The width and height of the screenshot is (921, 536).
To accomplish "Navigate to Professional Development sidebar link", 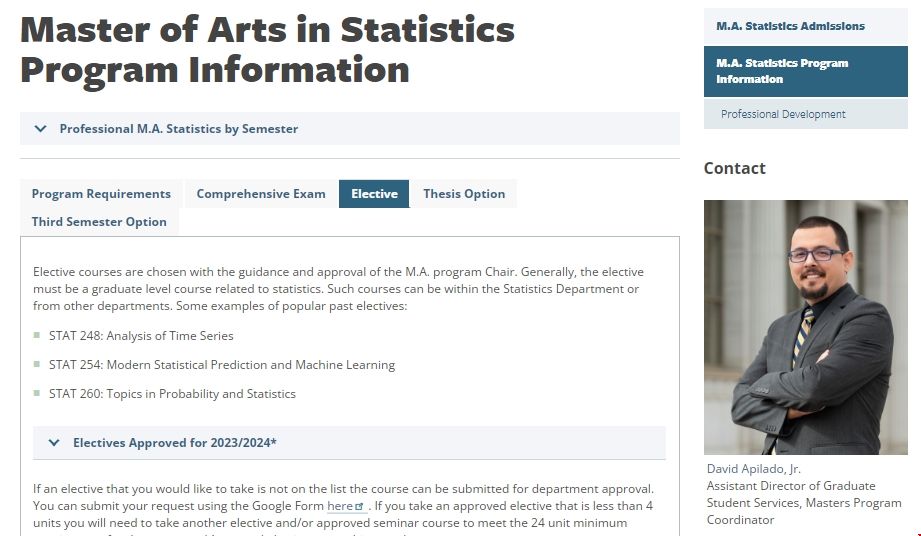I will pyautogui.click(x=783, y=114).
